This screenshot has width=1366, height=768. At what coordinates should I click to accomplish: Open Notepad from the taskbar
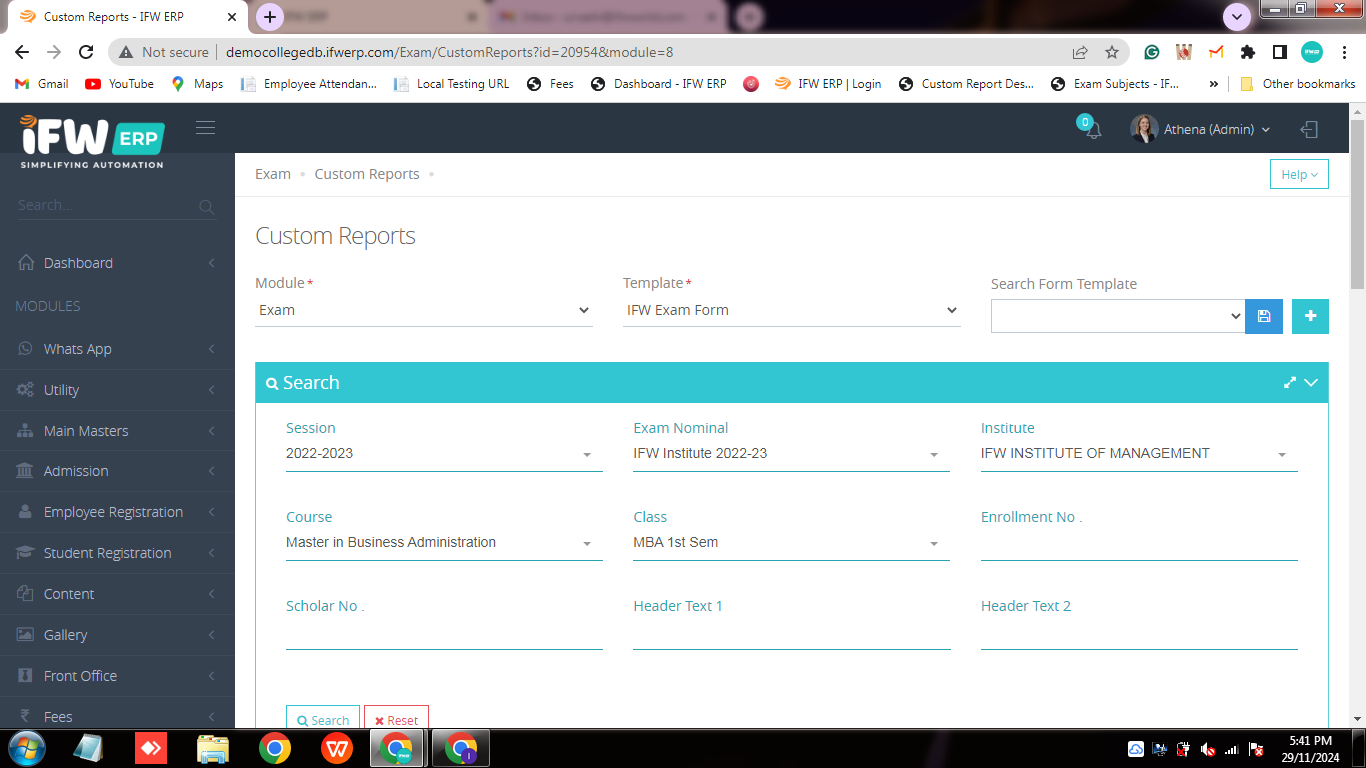[x=89, y=748]
